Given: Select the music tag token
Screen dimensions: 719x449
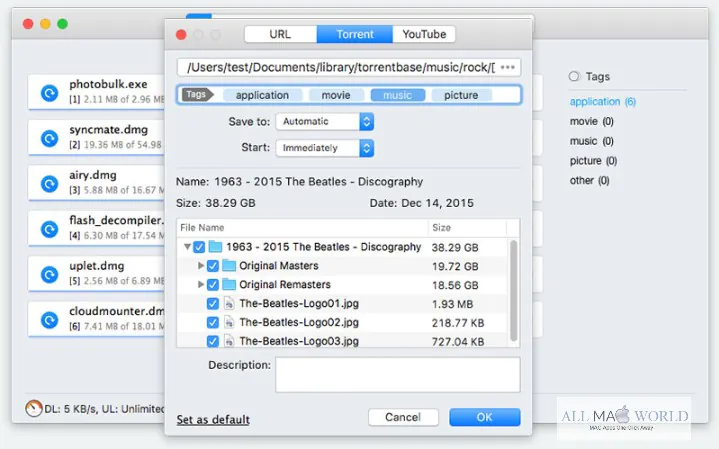Looking at the screenshot, I should tap(397, 95).
